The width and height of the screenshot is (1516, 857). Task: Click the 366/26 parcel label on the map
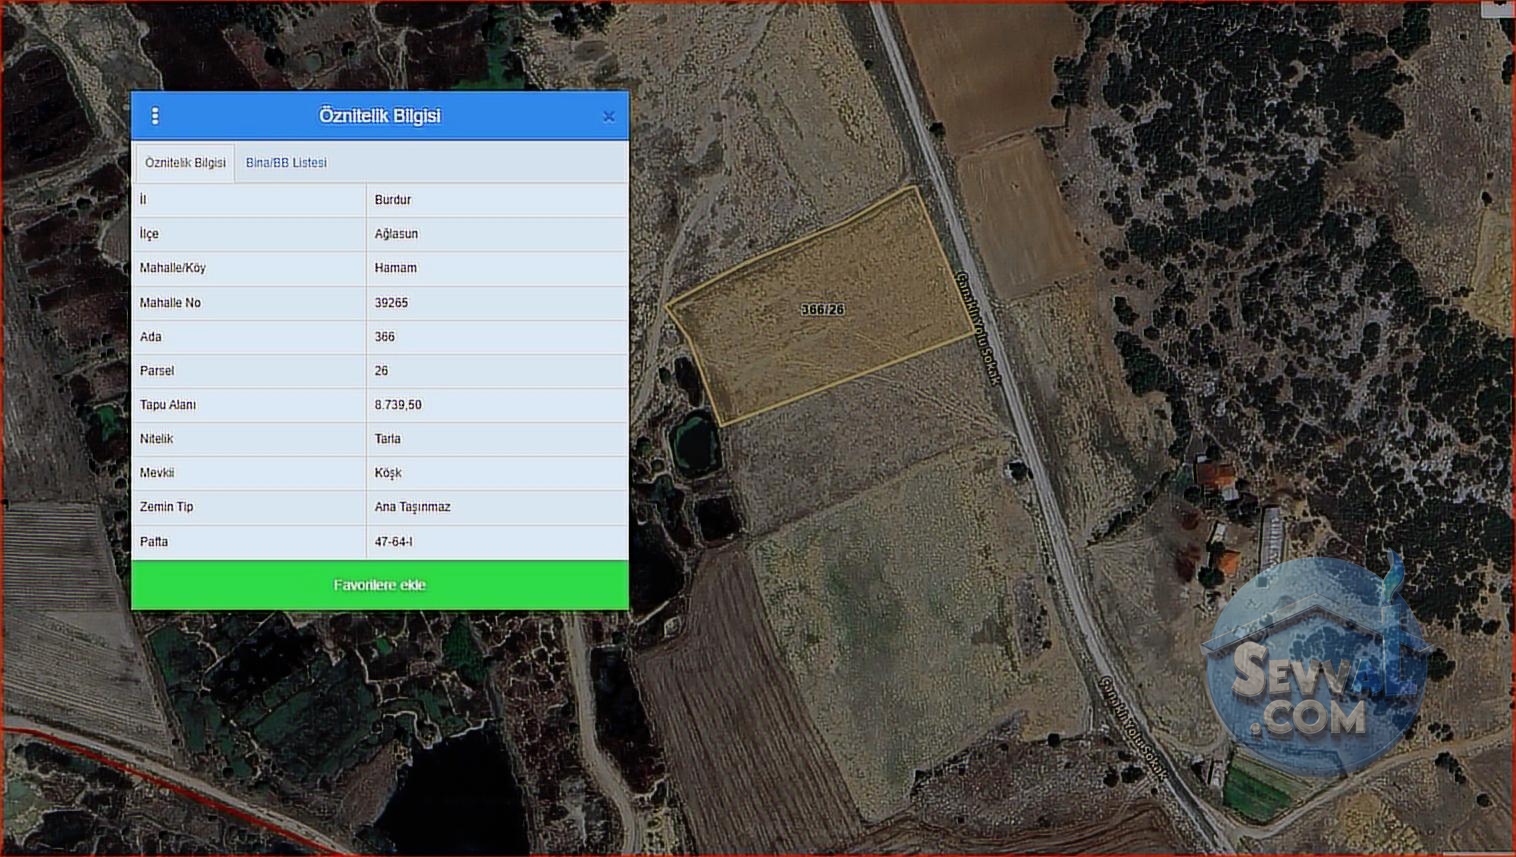pos(823,310)
